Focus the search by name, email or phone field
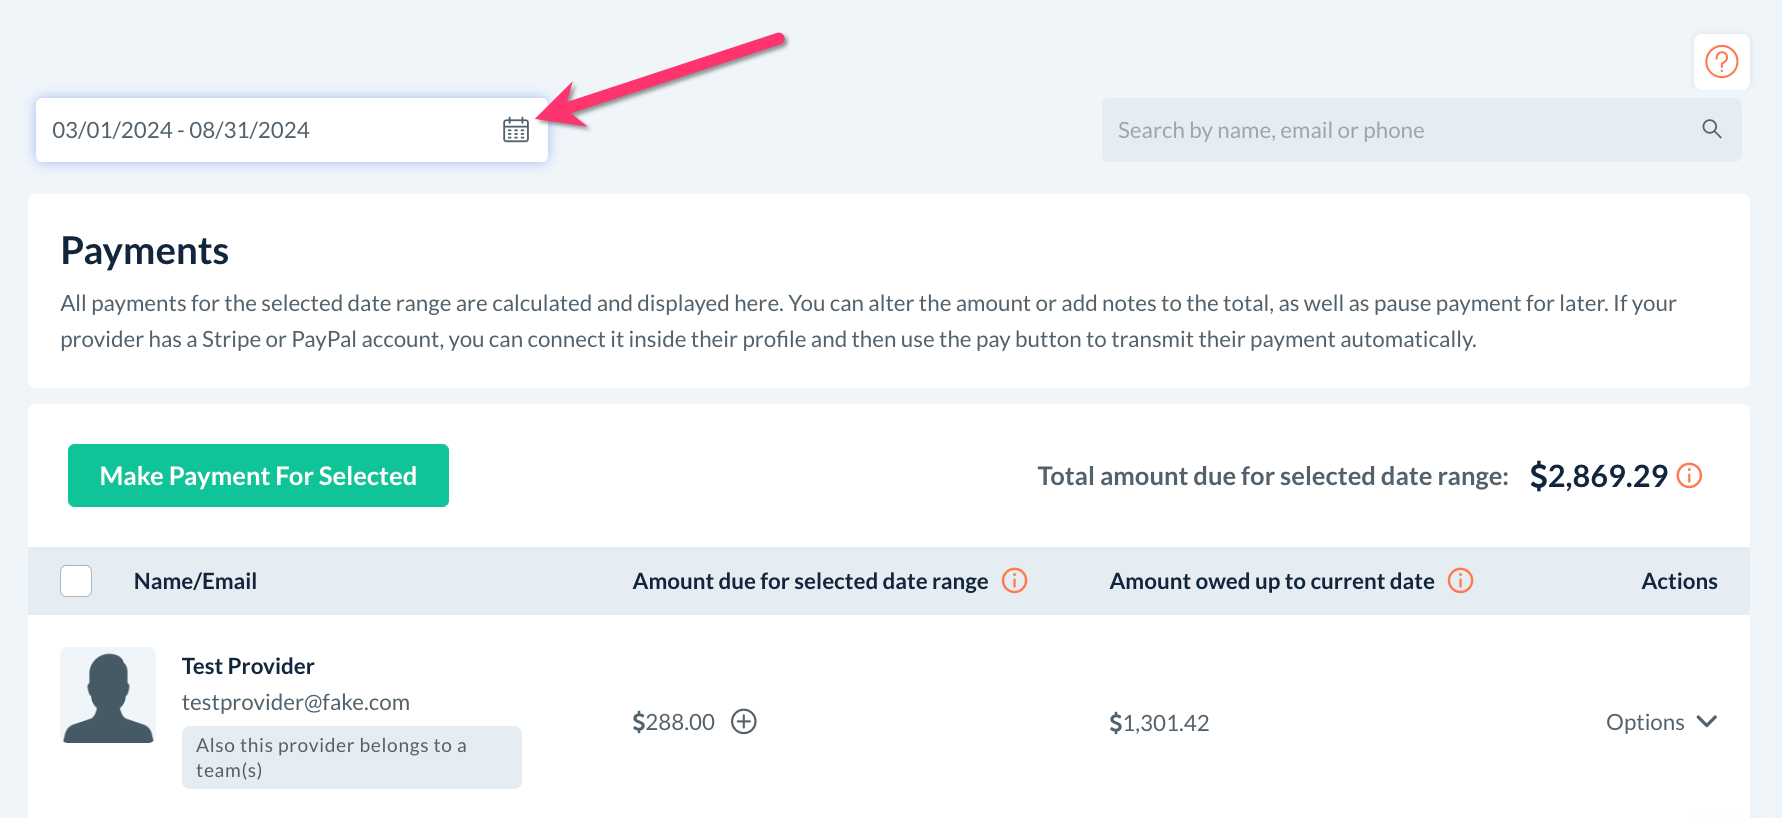Viewport: 1782px width, 818px height. coord(1400,130)
